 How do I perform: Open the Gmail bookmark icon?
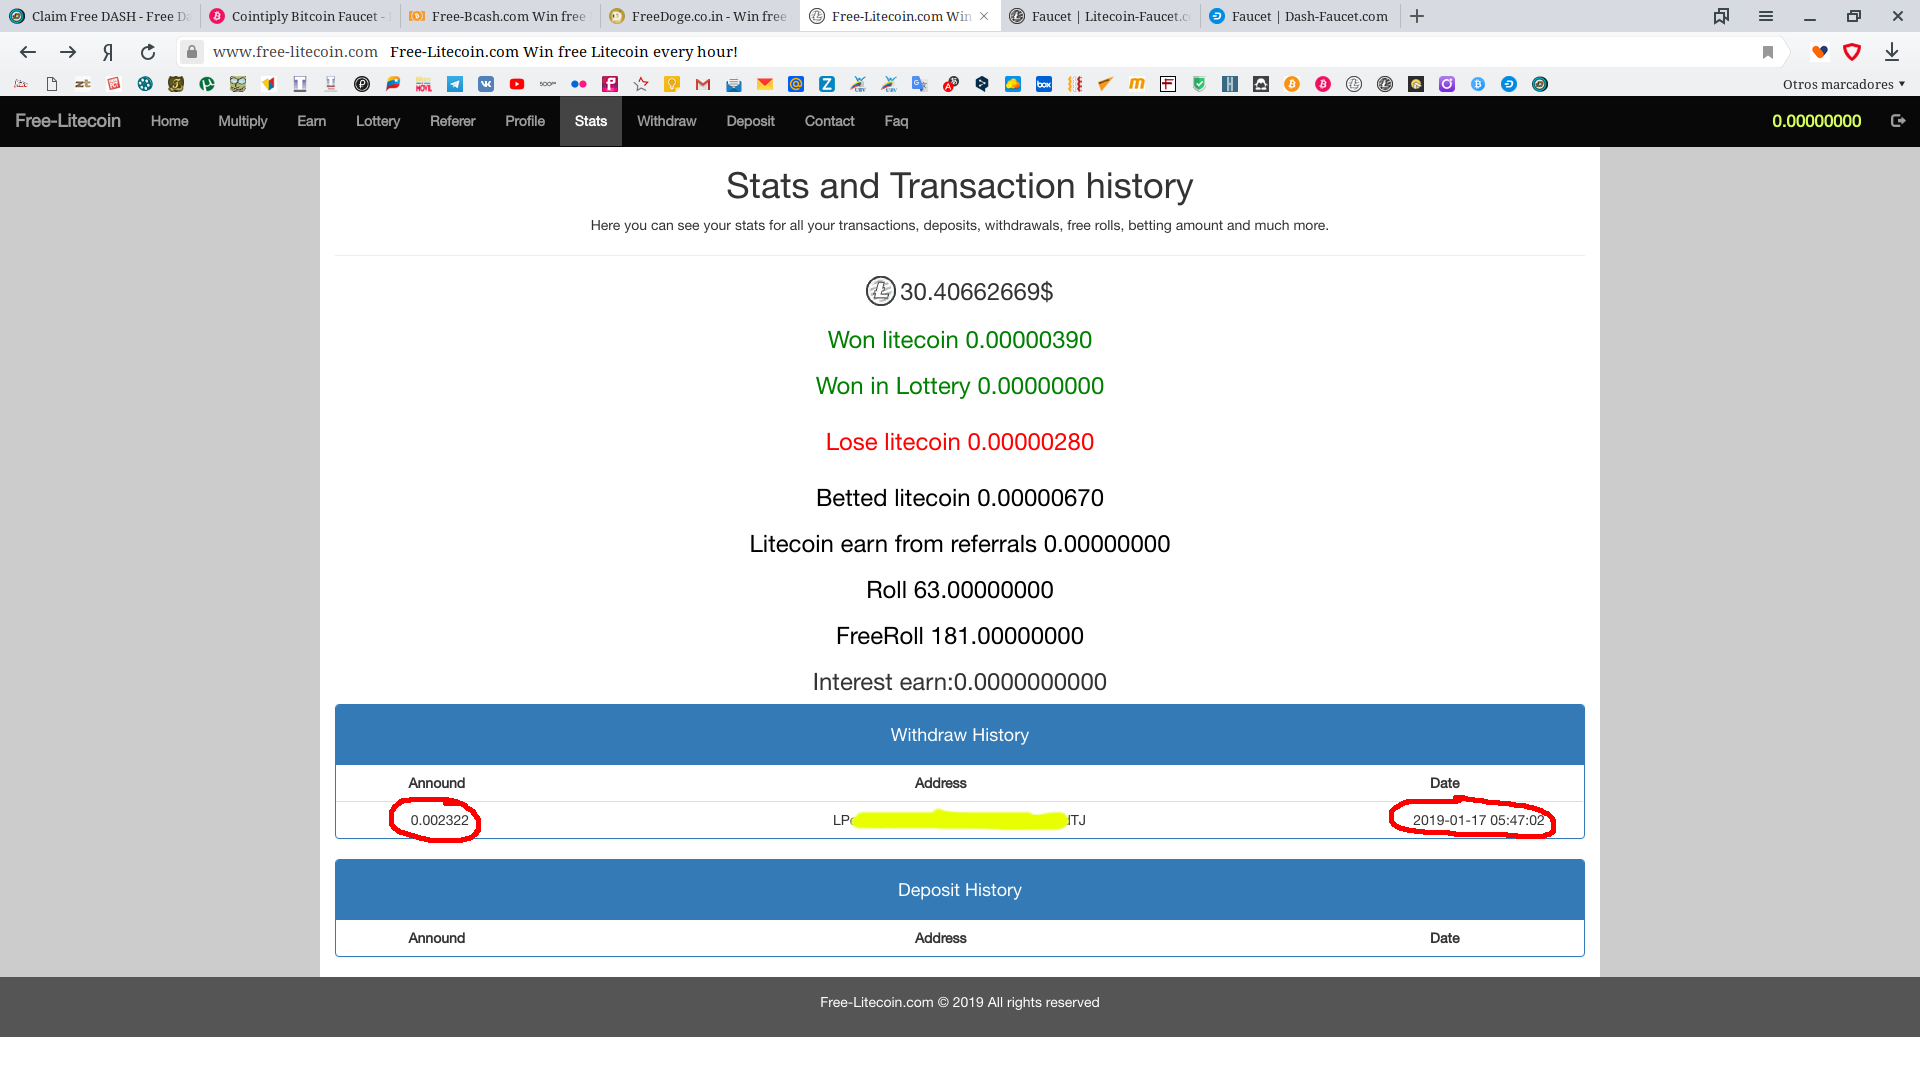[703, 84]
